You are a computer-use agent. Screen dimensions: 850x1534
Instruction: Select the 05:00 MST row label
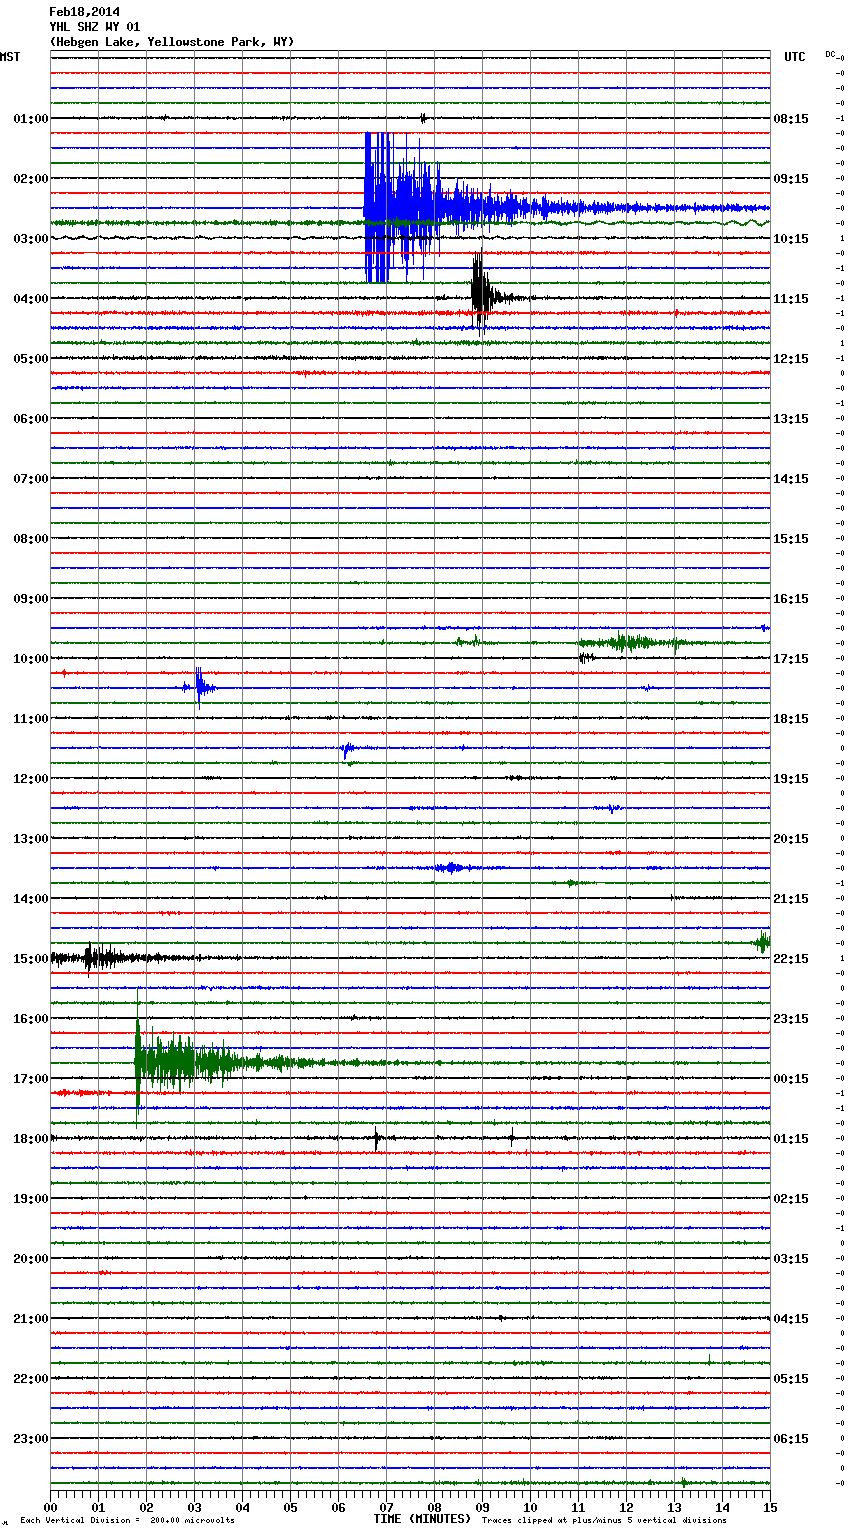click(x=31, y=359)
